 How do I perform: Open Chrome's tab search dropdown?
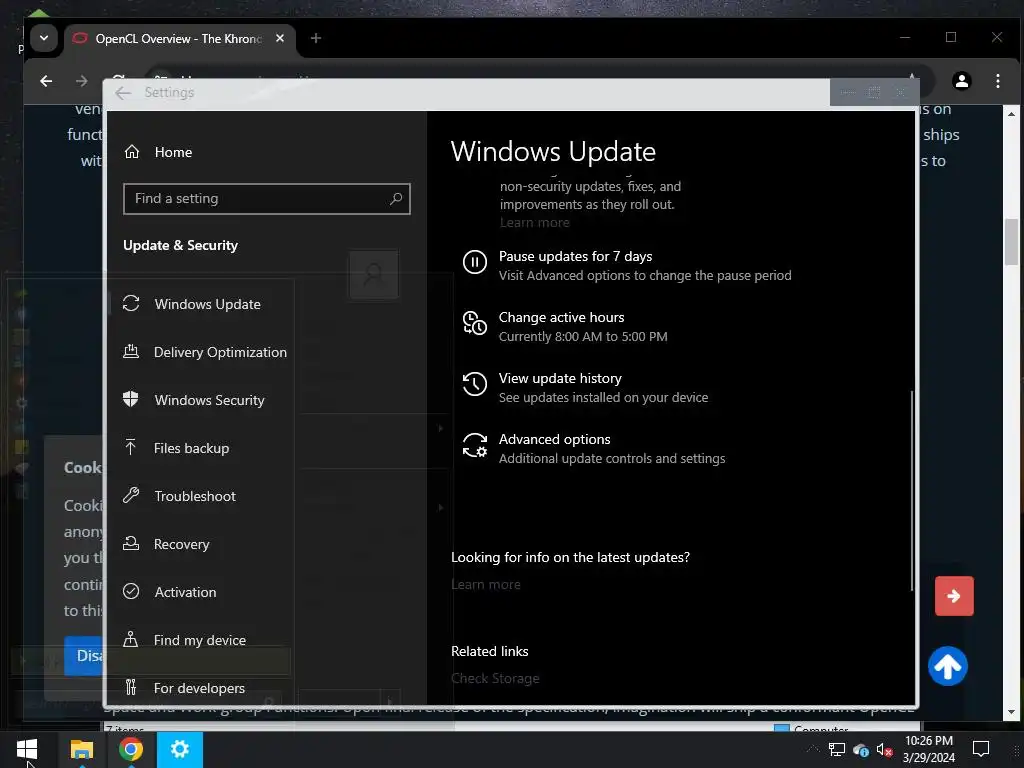44,38
